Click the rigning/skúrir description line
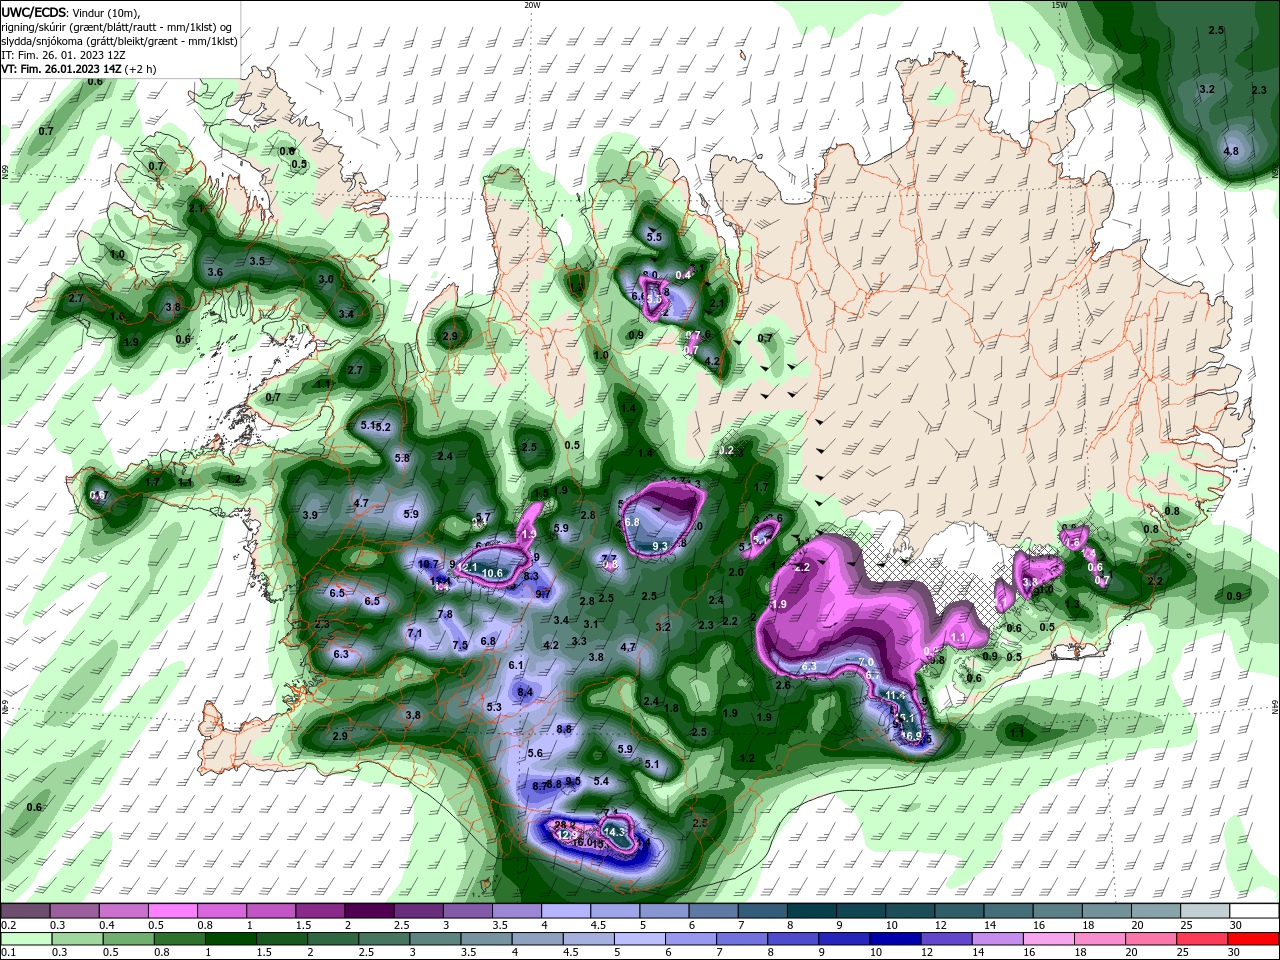1280x960 pixels. [116, 27]
